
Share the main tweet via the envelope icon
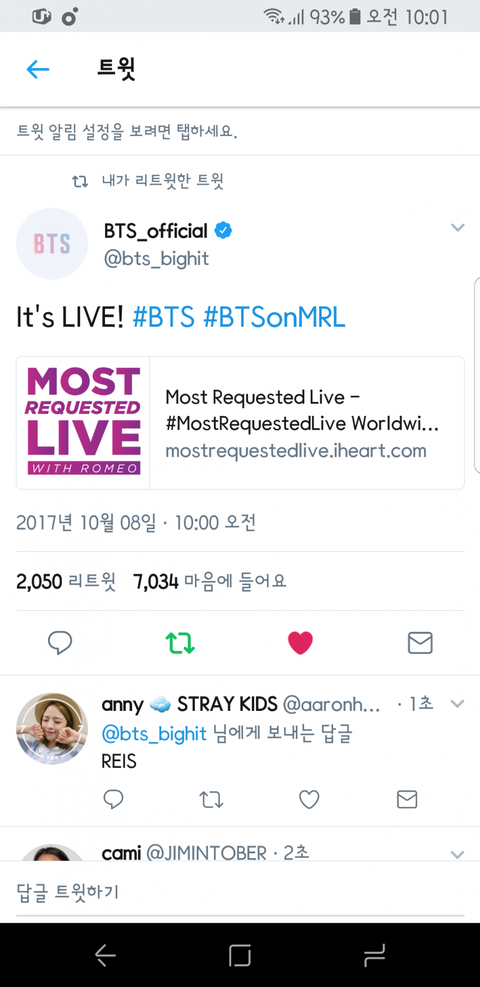(420, 643)
